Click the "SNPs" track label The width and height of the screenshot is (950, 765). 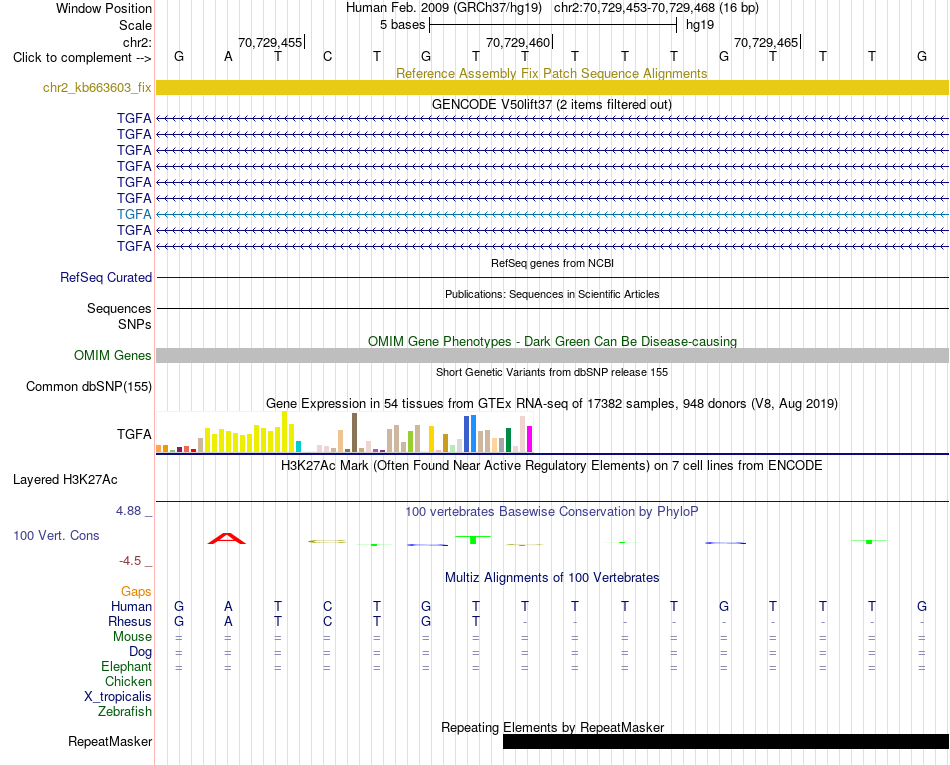[x=135, y=325]
